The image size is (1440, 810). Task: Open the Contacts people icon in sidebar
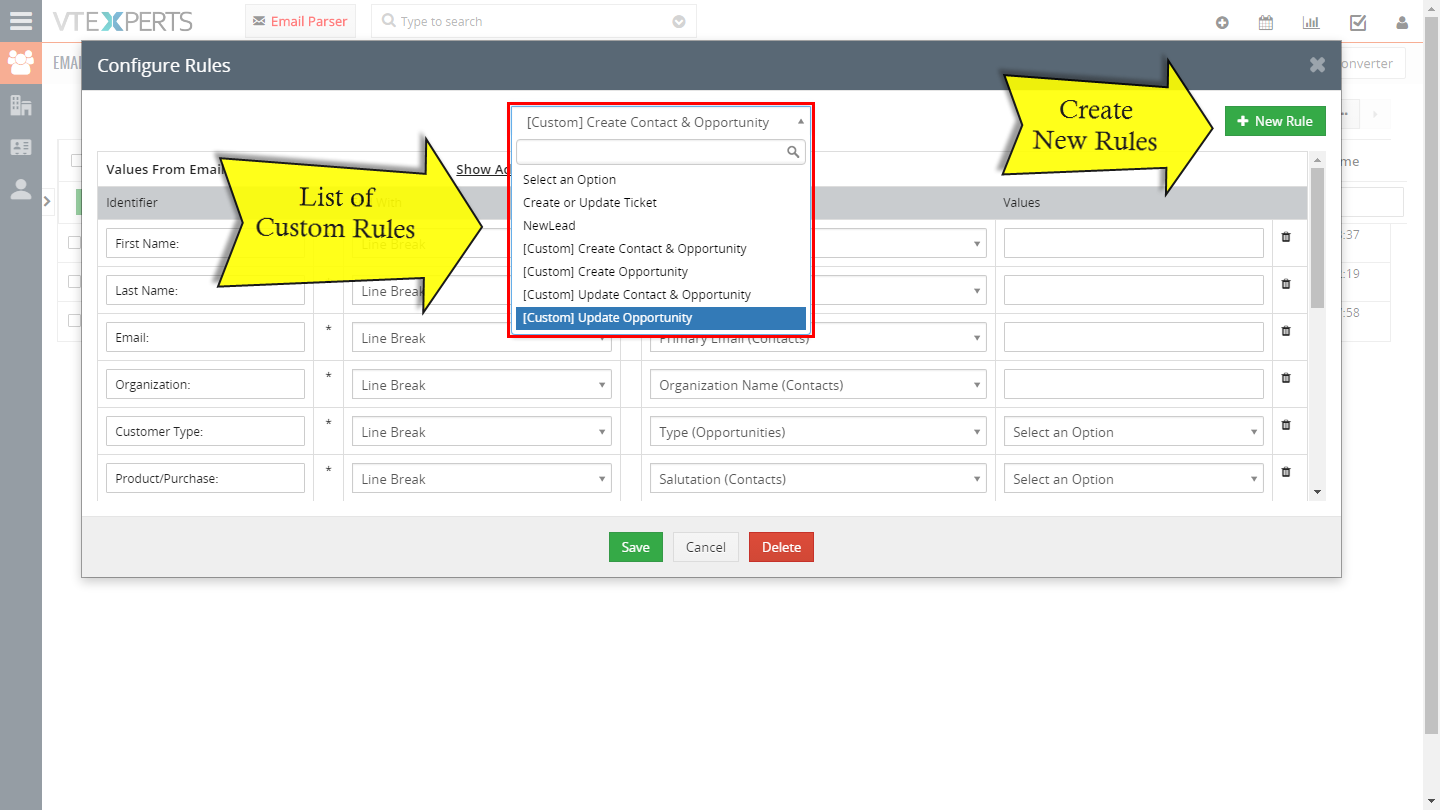20,62
